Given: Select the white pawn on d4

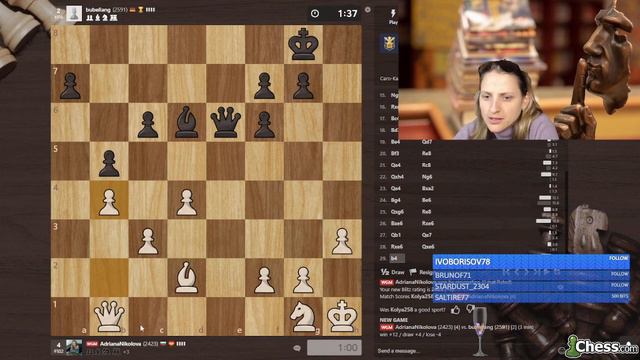Looking at the screenshot, I should pyautogui.click(x=187, y=202).
